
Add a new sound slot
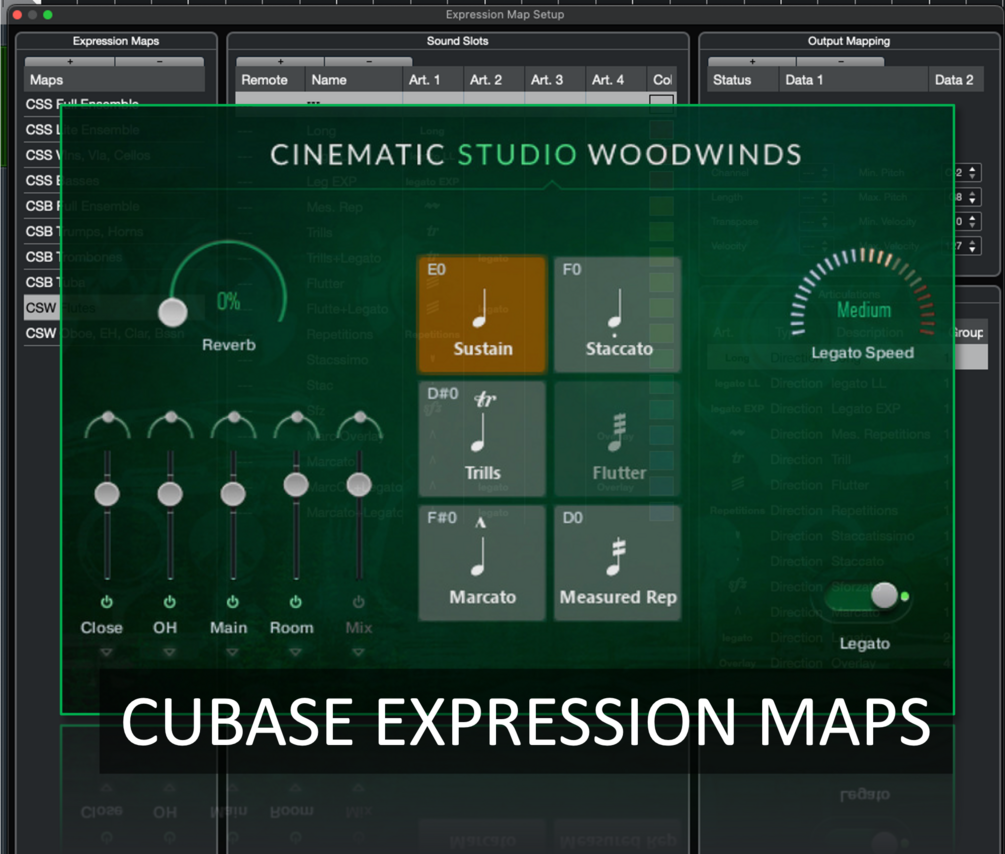point(280,62)
